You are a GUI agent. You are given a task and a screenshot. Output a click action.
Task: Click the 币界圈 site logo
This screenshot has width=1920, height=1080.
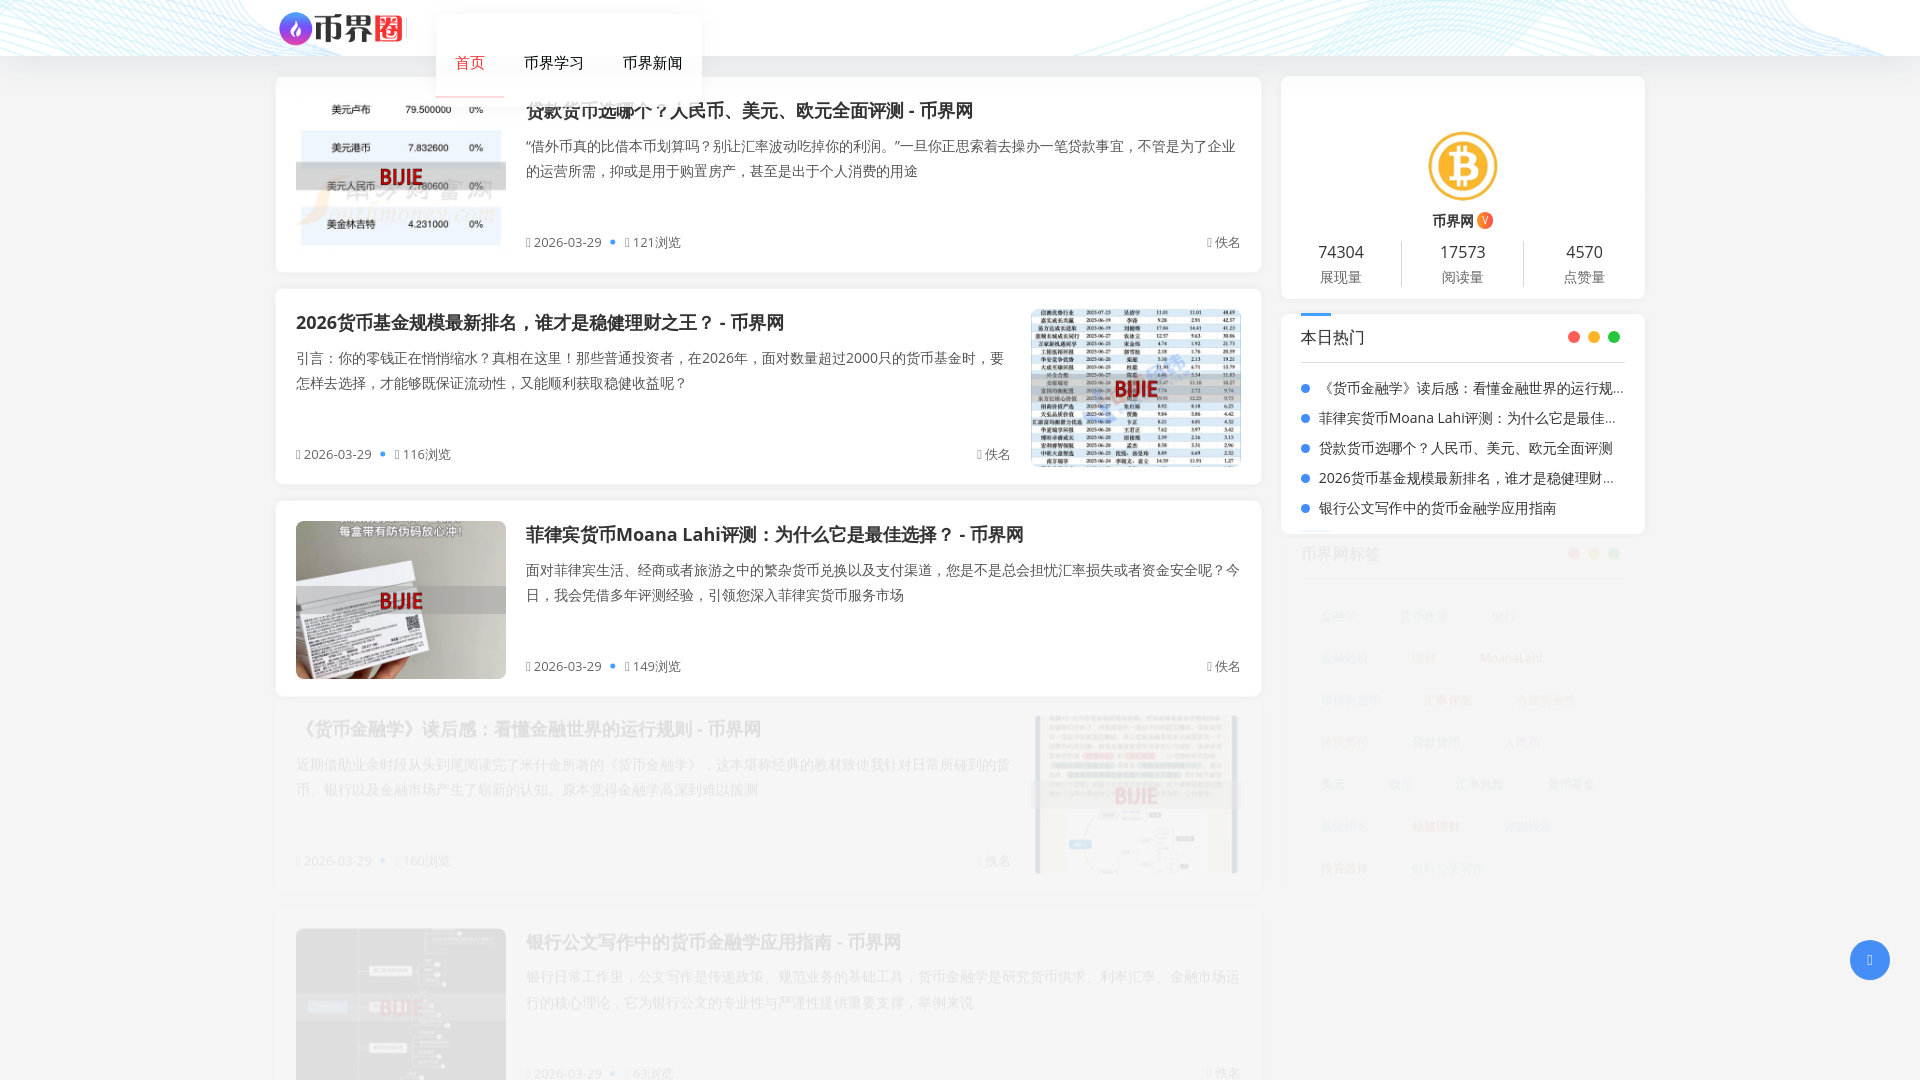pos(341,29)
